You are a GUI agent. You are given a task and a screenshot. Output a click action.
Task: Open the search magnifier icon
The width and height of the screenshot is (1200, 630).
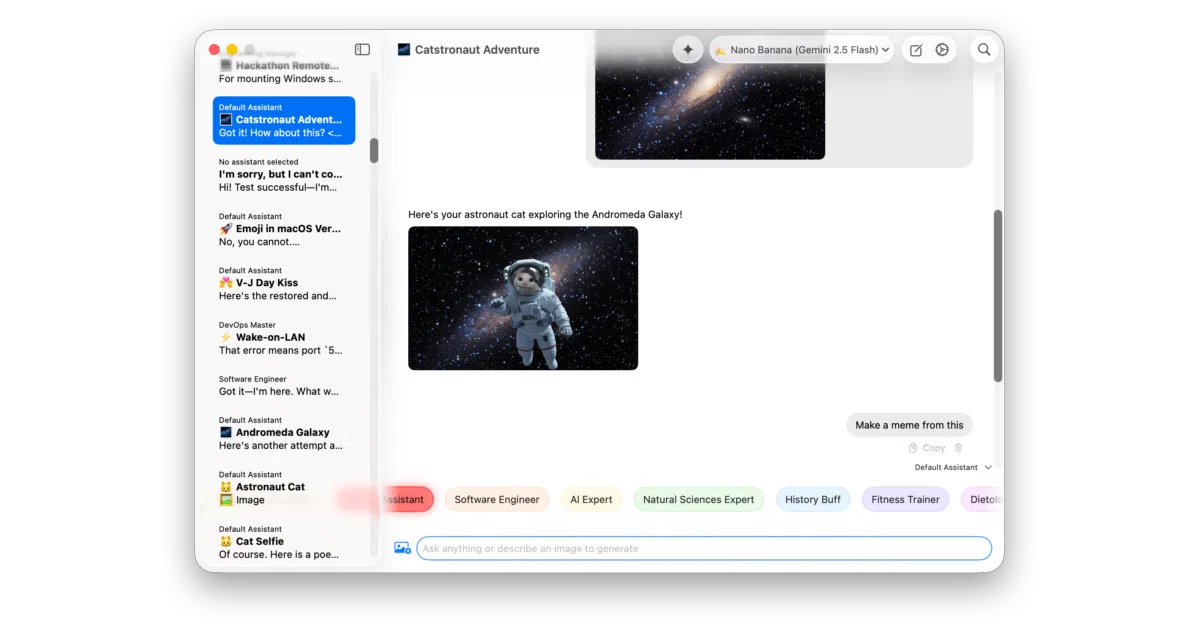984,50
